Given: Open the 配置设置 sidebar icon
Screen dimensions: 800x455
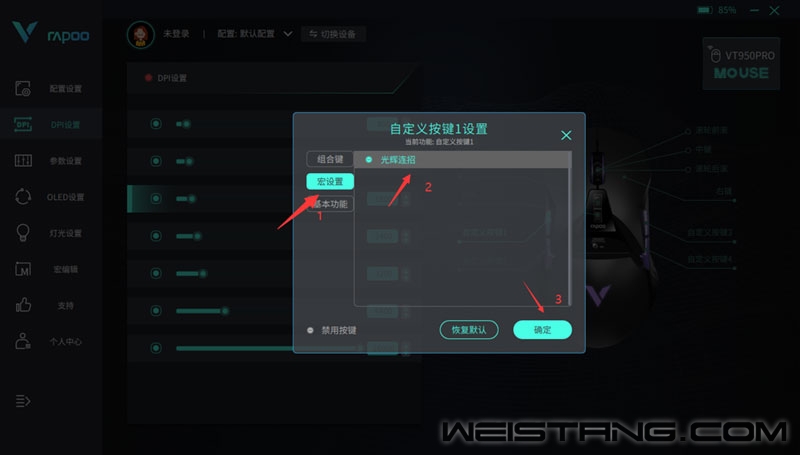Looking at the screenshot, I should coord(23,88).
